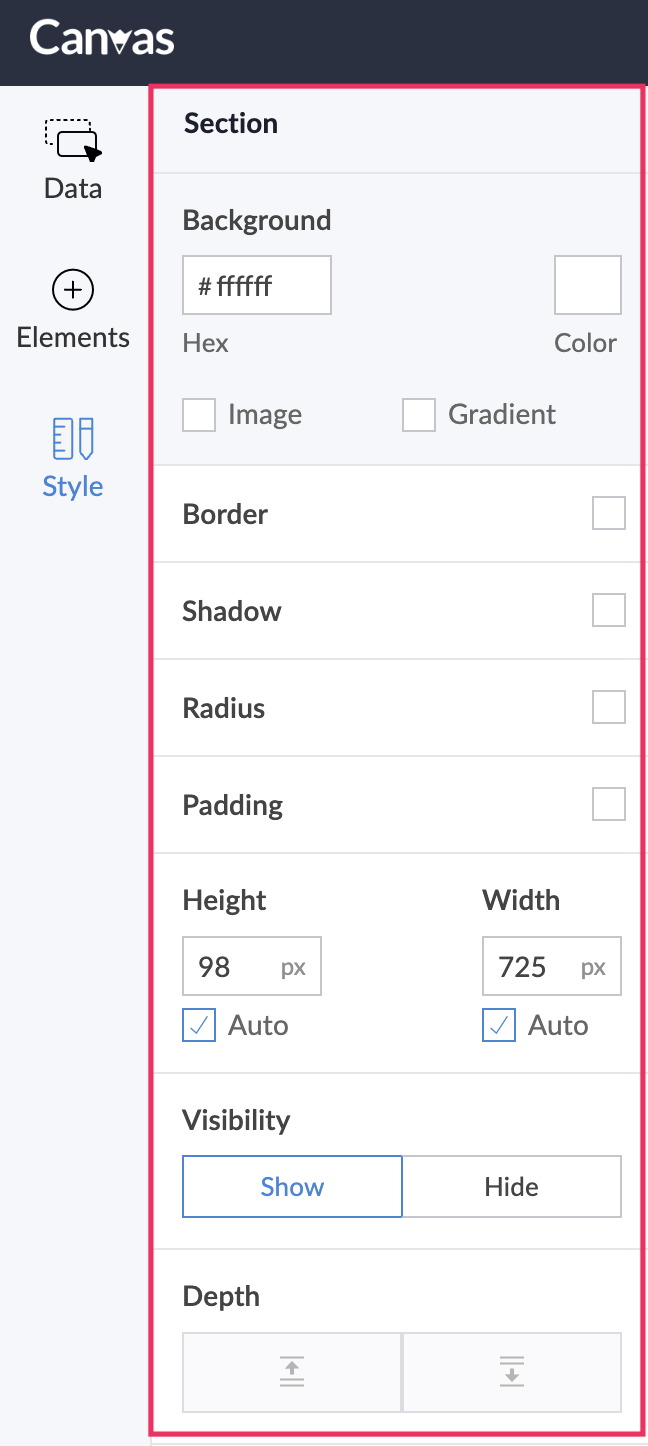
Task: Toggle the Border checkbox
Action: [609, 513]
